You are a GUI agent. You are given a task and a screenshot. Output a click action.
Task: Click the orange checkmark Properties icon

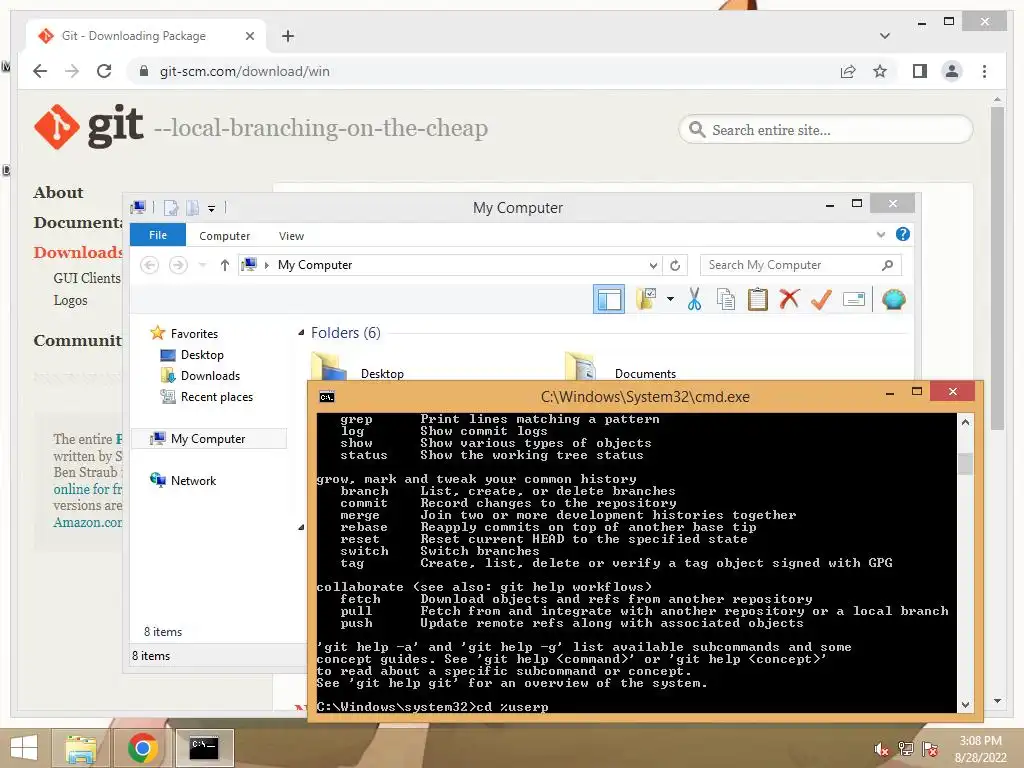[821, 299]
